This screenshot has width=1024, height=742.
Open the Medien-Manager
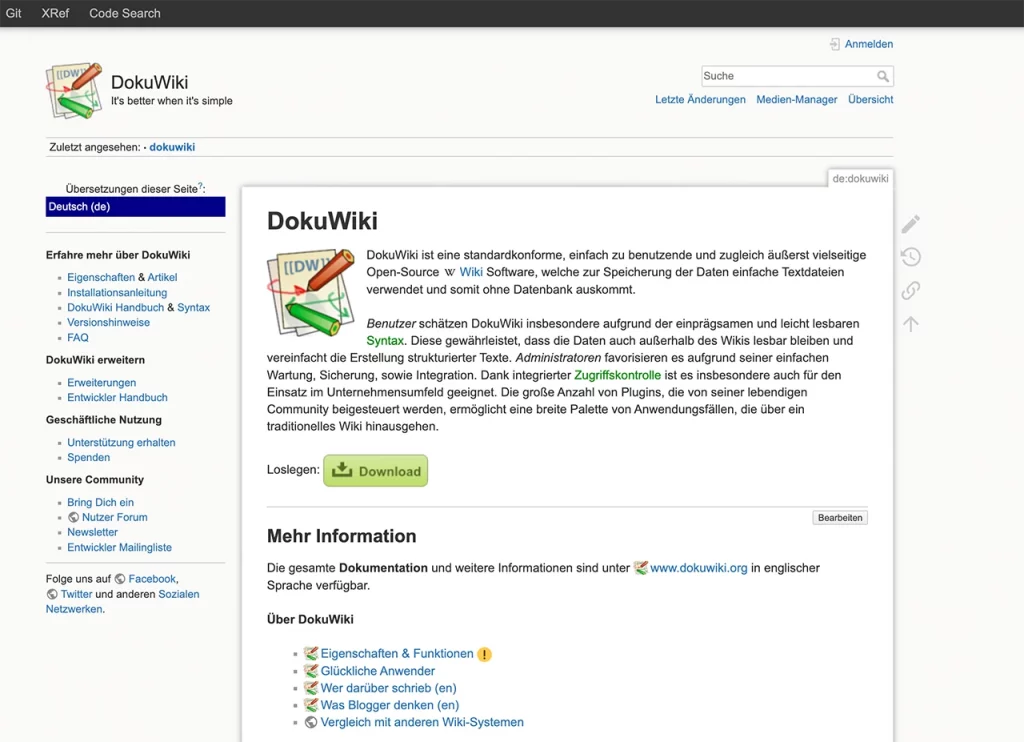796,99
